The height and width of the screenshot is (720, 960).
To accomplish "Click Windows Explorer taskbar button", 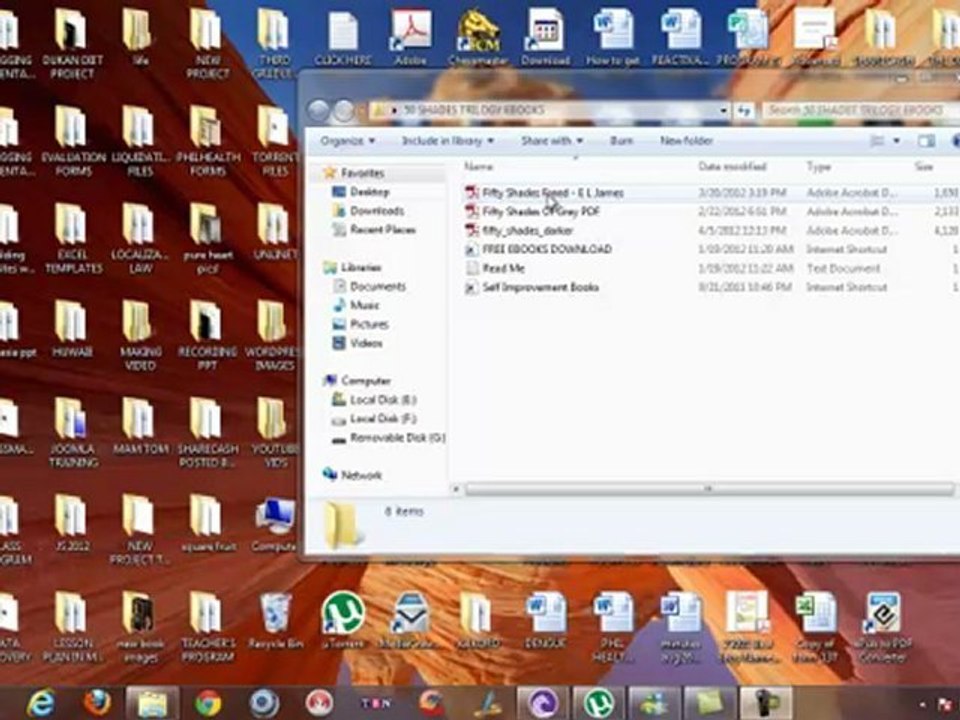I will [x=152, y=703].
